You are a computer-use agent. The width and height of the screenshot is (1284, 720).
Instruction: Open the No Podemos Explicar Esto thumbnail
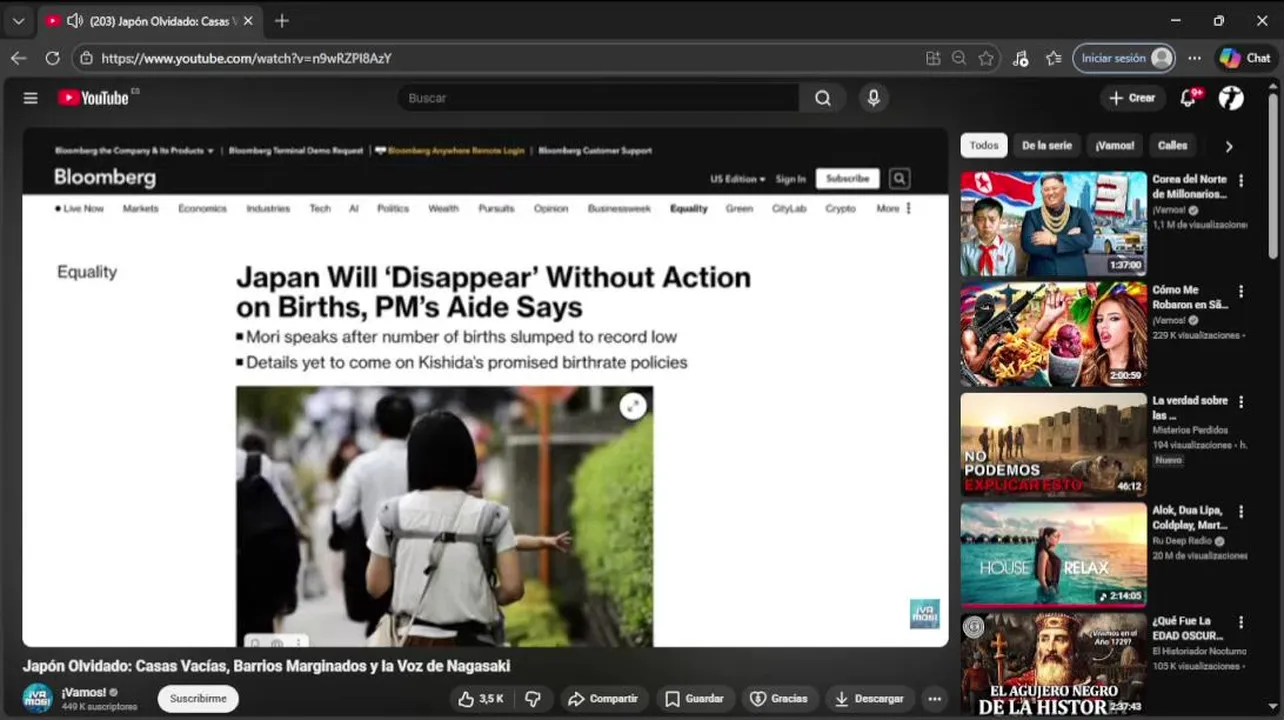point(1054,445)
